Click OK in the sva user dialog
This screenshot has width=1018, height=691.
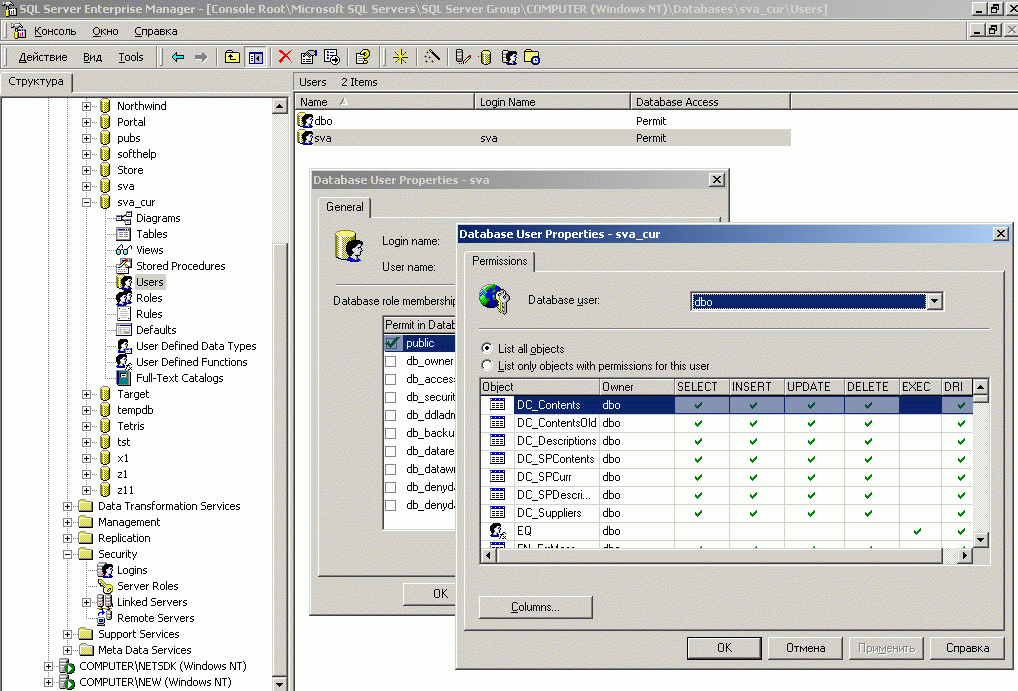430,594
